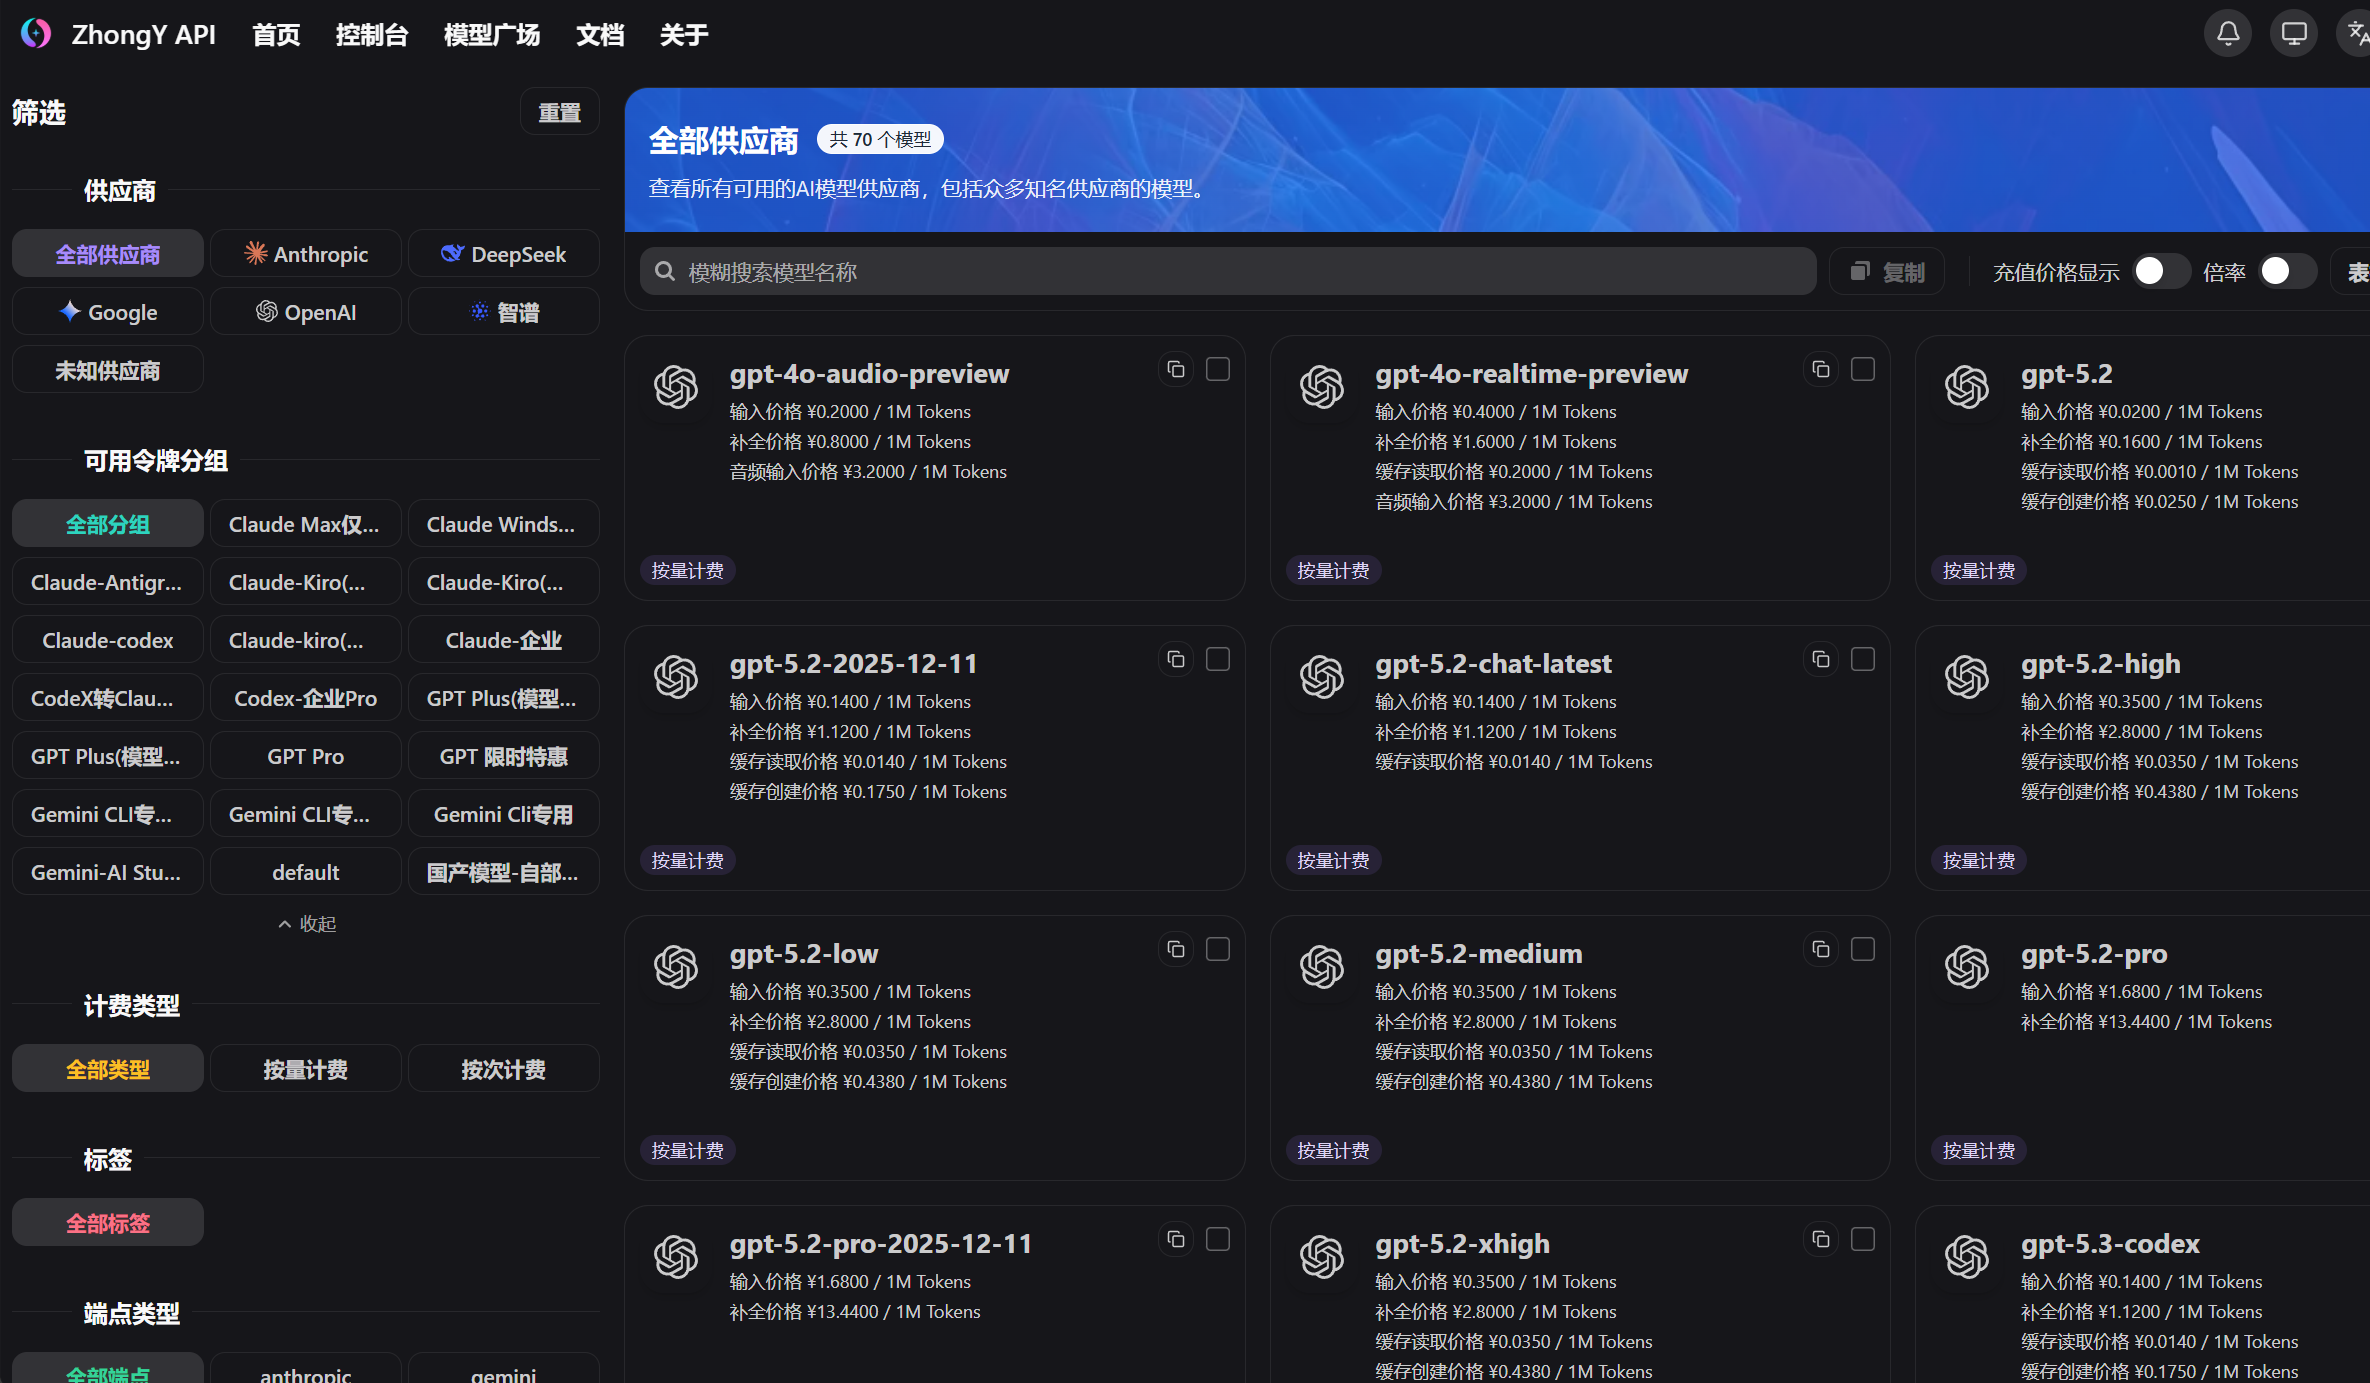The width and height of the screenshot is (2370, 1383).
Task: Copy gpt-5.2-pro-2025-12-11 model name
Action: pyautogui.click(x=1176, y=1239)
